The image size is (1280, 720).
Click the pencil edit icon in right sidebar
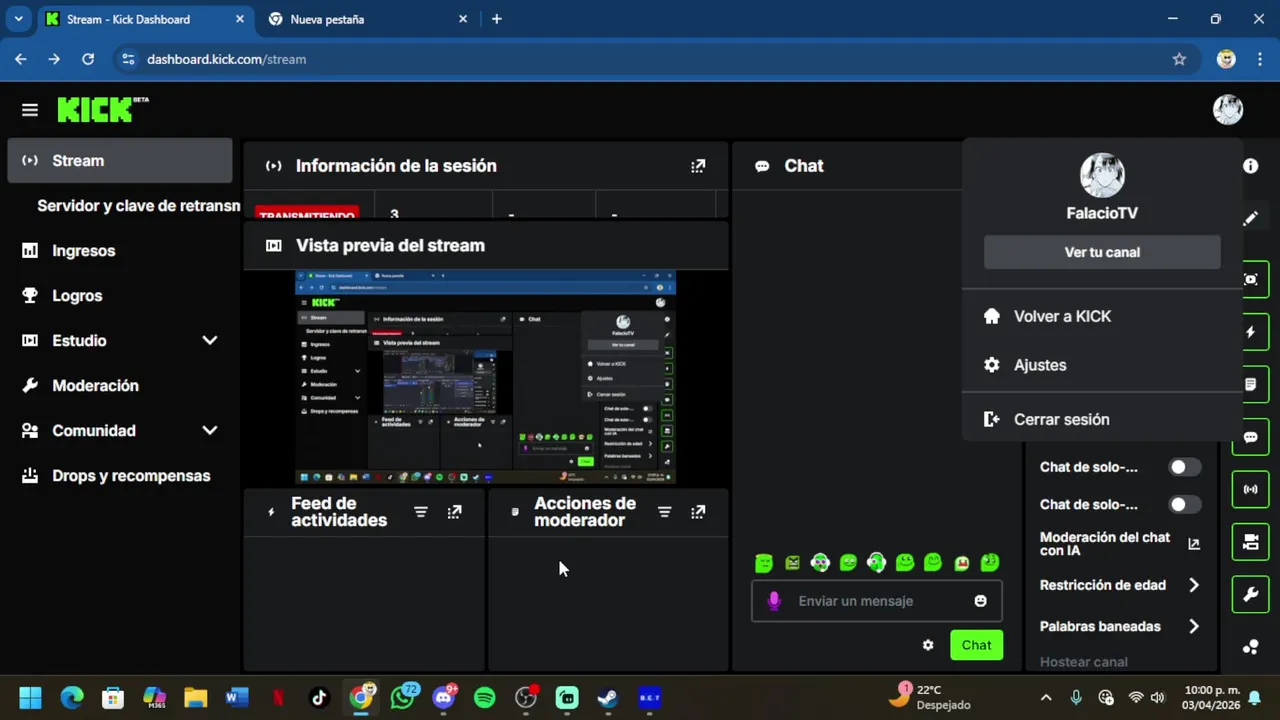(1251, 218)
